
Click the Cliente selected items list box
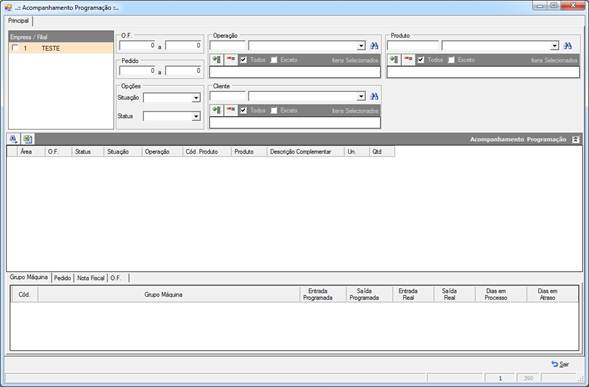(x=294, y=123)
